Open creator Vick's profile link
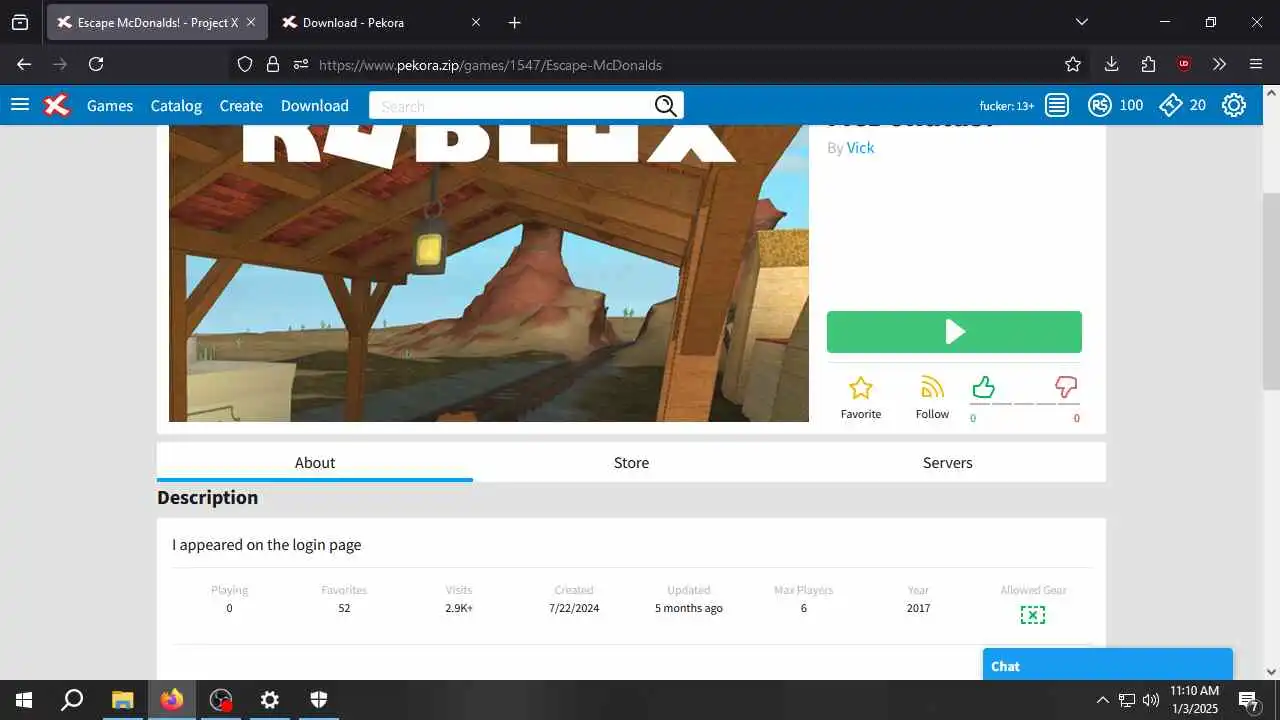This screenshot has height=720, width=1280. point(860,147)
